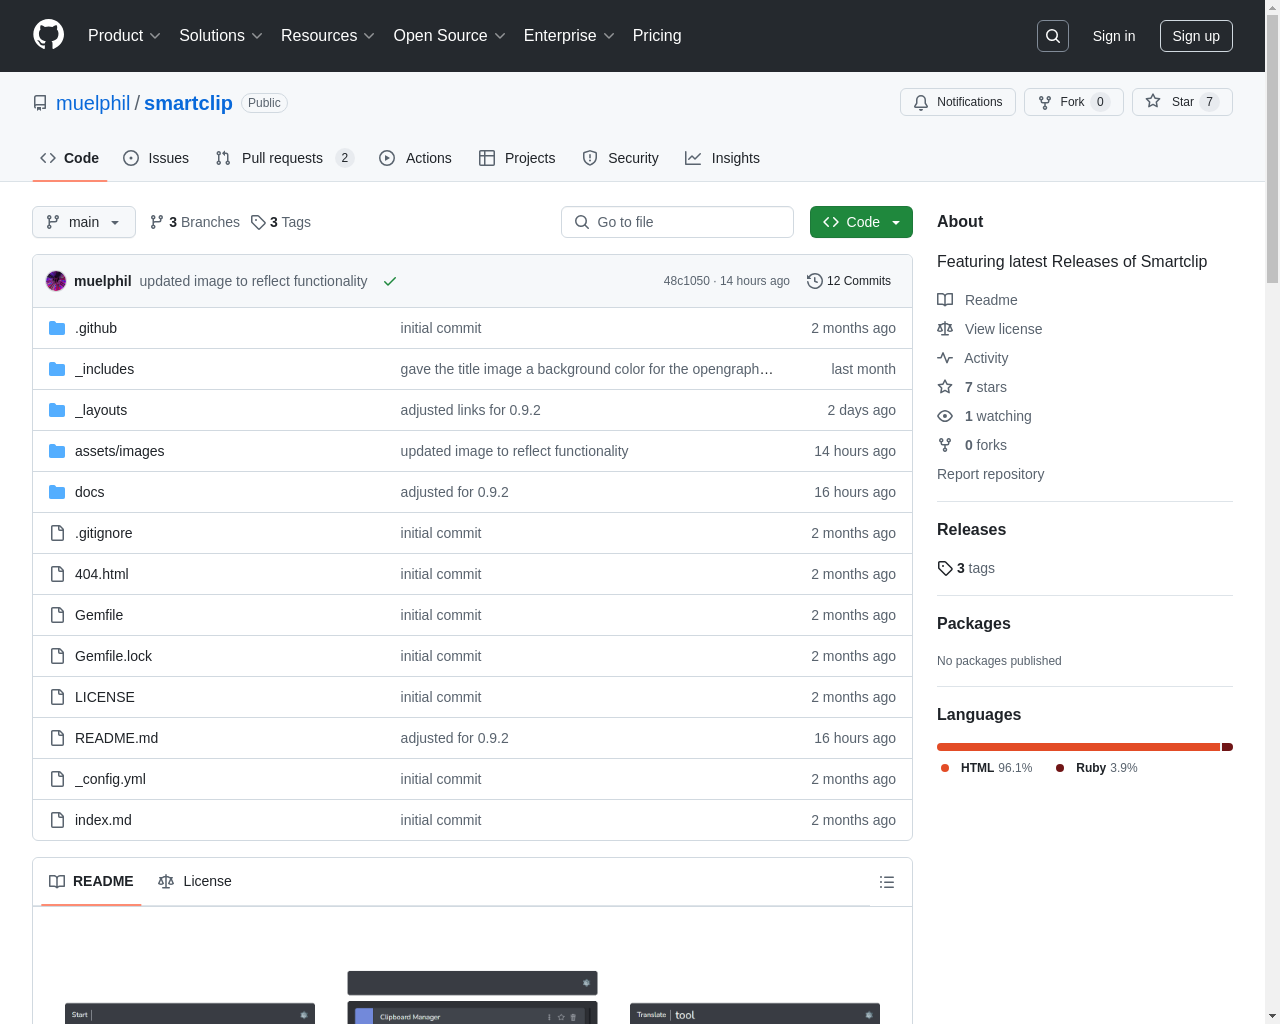Switch to the Security tab
Viewport: 1280px width, 1024px height.
tap(620, 158)
